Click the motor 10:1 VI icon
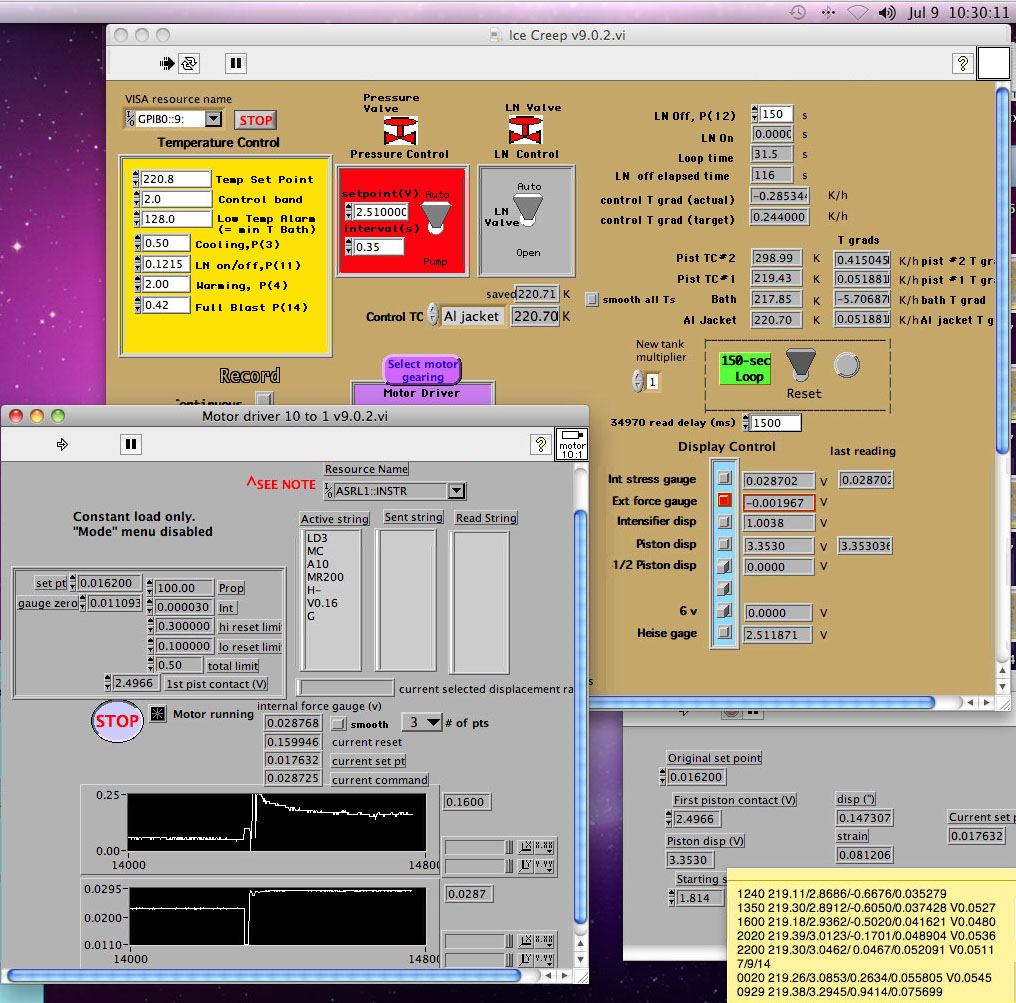Viewport: 1016px width, 1003px height. [572, 443]
